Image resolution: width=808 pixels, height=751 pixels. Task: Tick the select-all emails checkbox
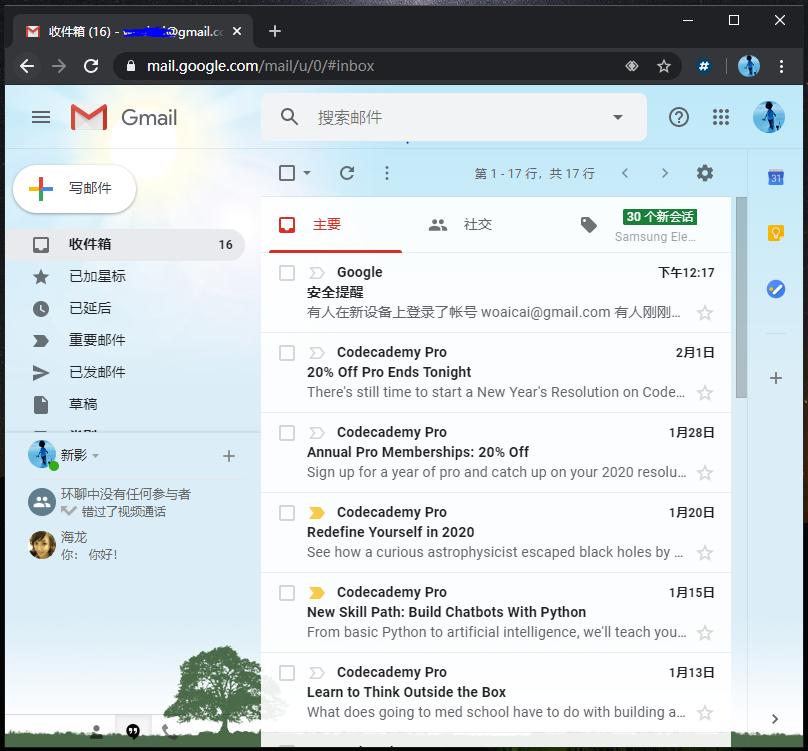pyautogui.click(x=286, y=172)
